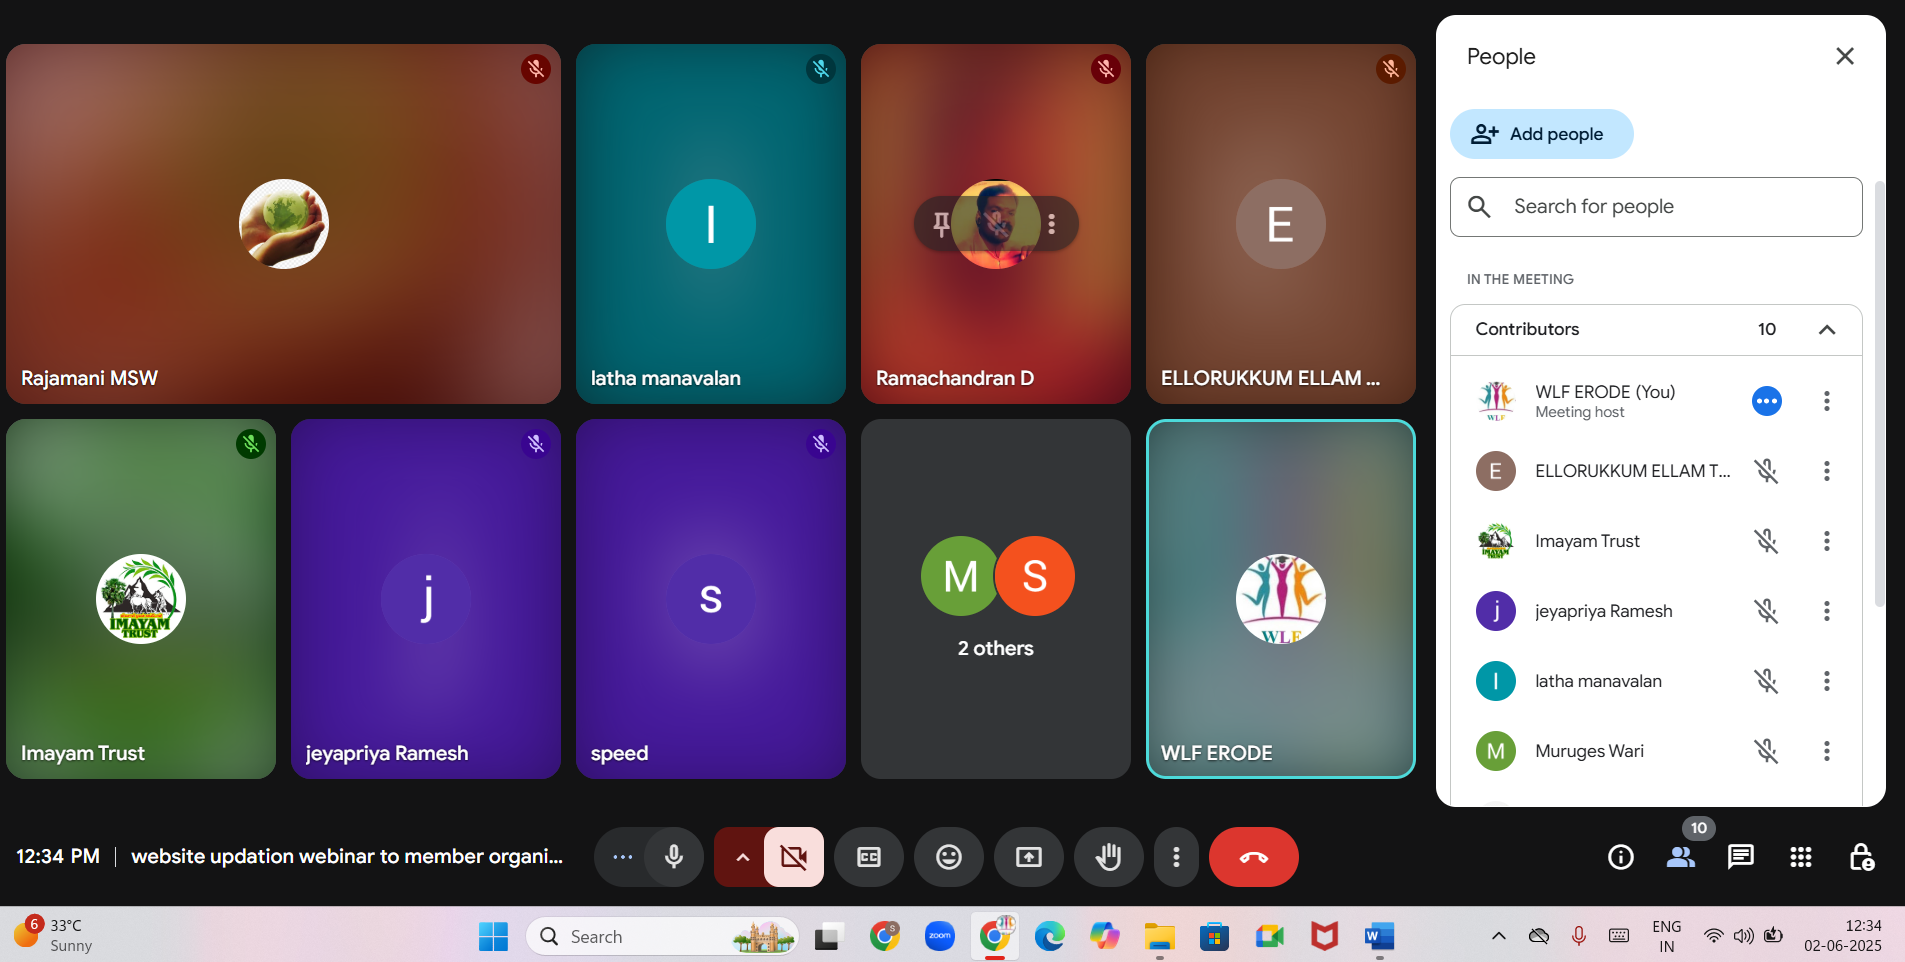Toggle the microphone in call controls
This screenshot has width=1905, height=962.
pyautogui.click(x=674, y=857)
